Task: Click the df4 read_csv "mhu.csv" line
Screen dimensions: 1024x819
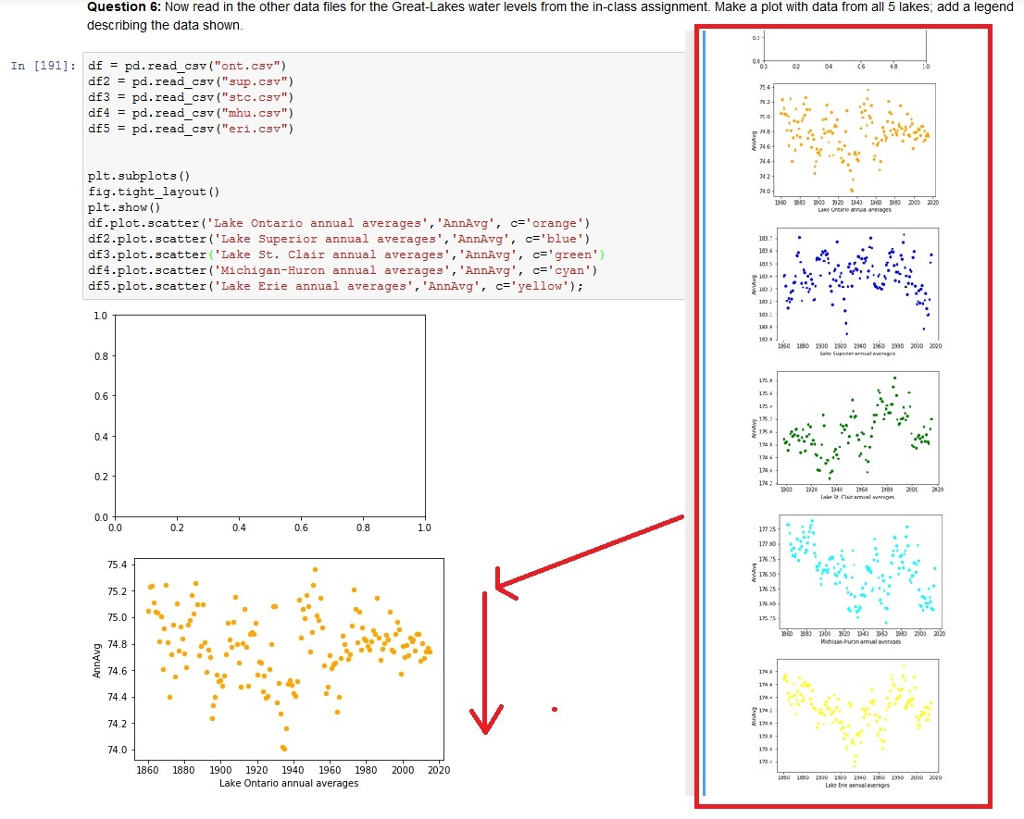Action: (x=191, y=114)
